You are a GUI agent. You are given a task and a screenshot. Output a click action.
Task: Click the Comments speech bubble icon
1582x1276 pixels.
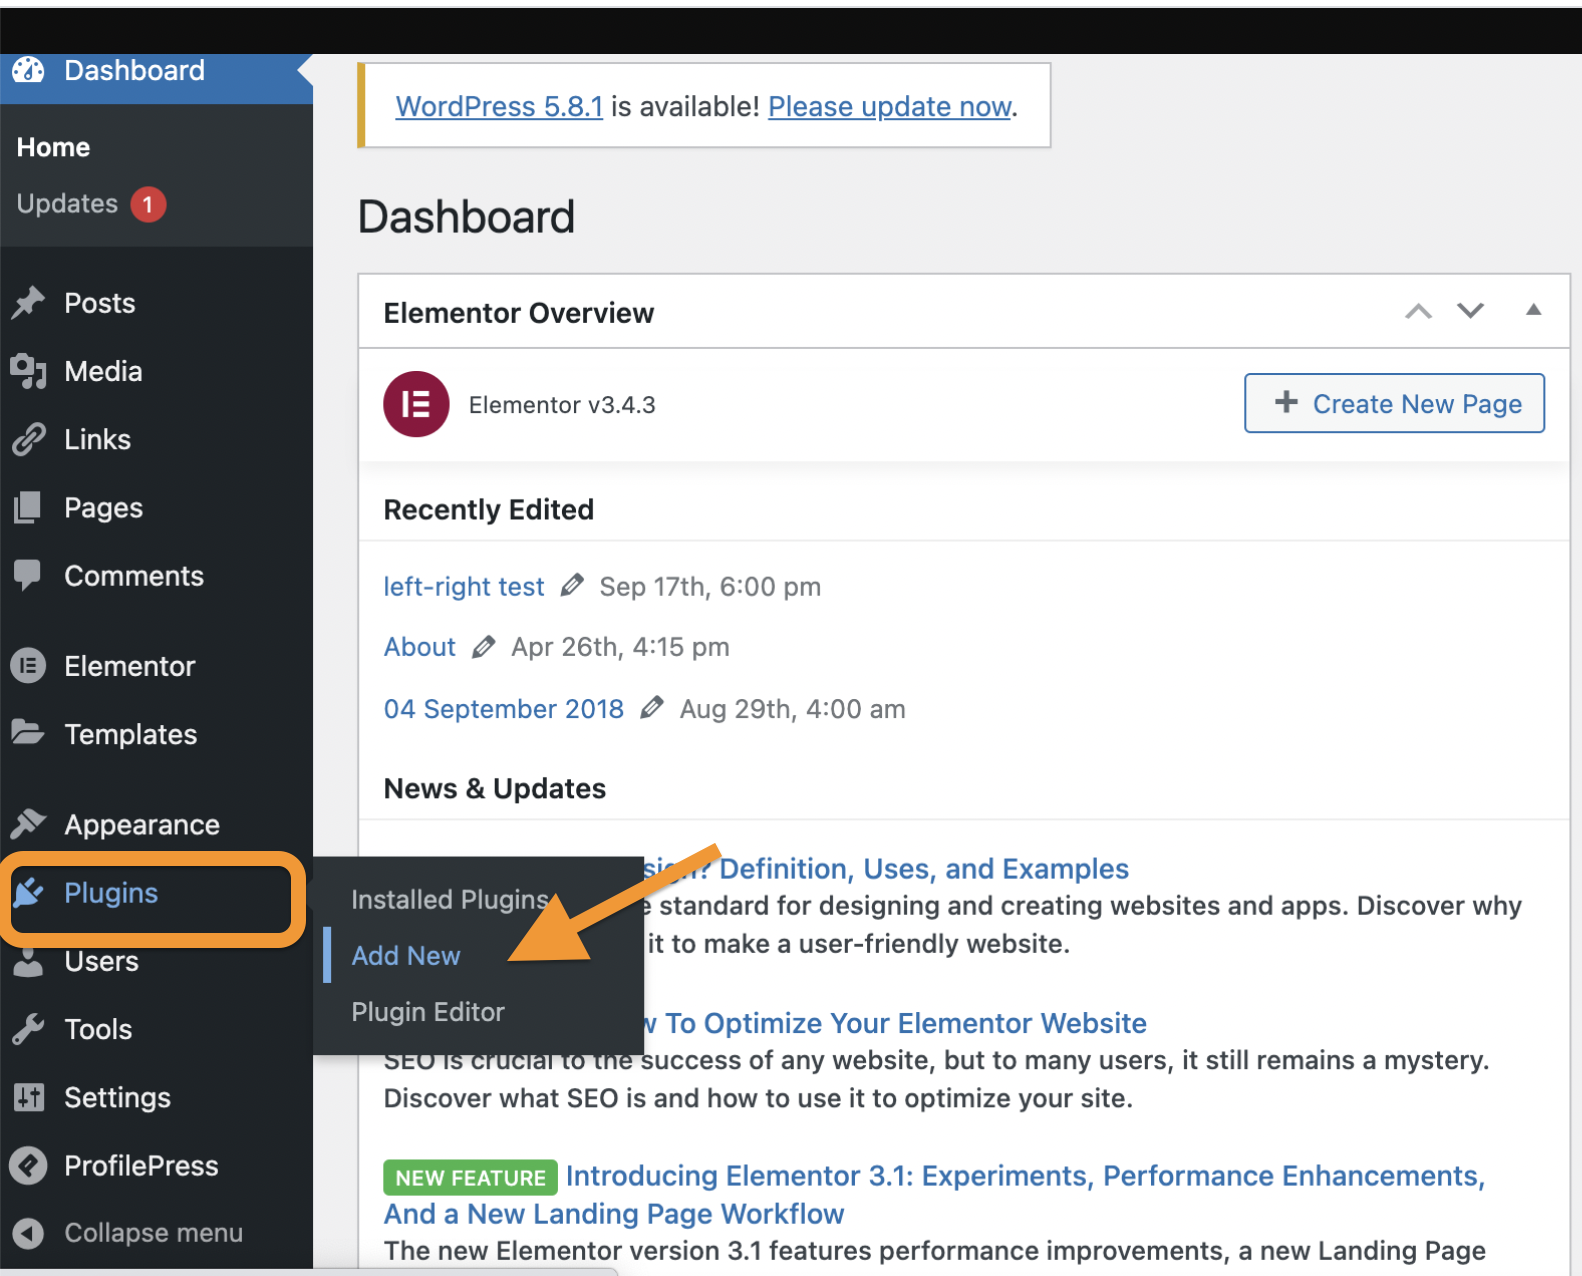pyautogui.click(x=28, y=576)
